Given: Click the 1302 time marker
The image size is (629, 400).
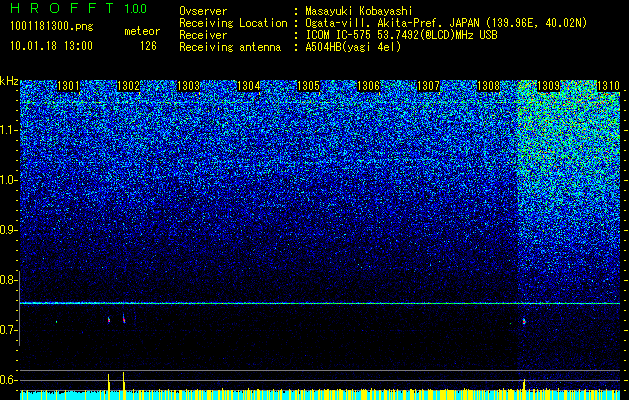Looking at the screenshot, I should pyautogui.click(x=128, y=86).
